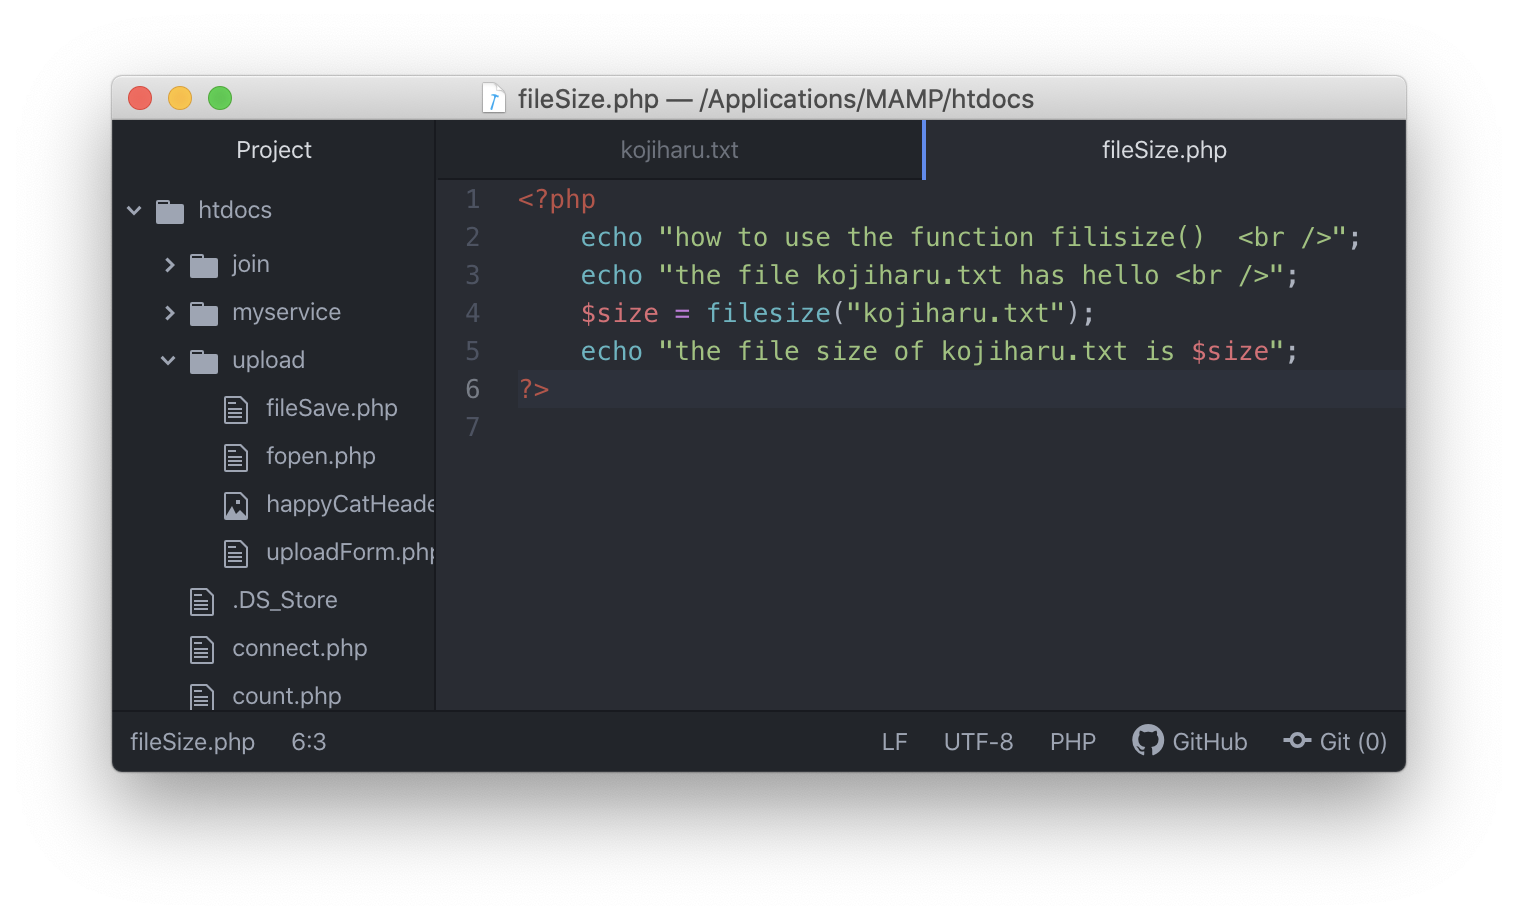The image size is (1518, 920).
Task: Expand the myservice folder chevron
Action: tap(169, 312)
